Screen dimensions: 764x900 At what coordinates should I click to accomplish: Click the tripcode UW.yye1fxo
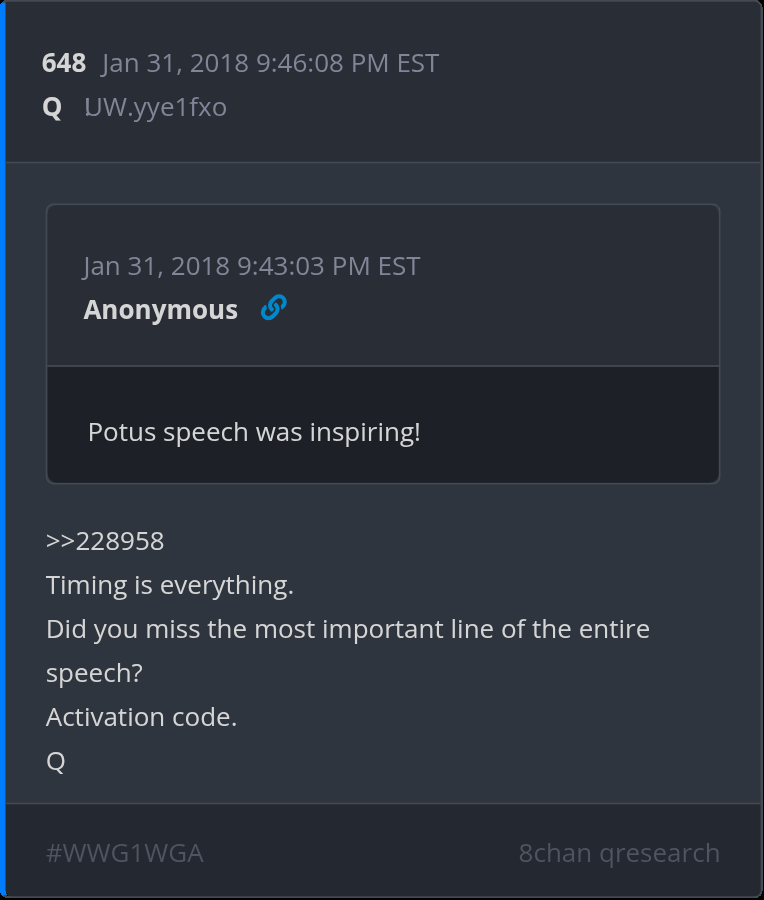[x=155, y=107]
